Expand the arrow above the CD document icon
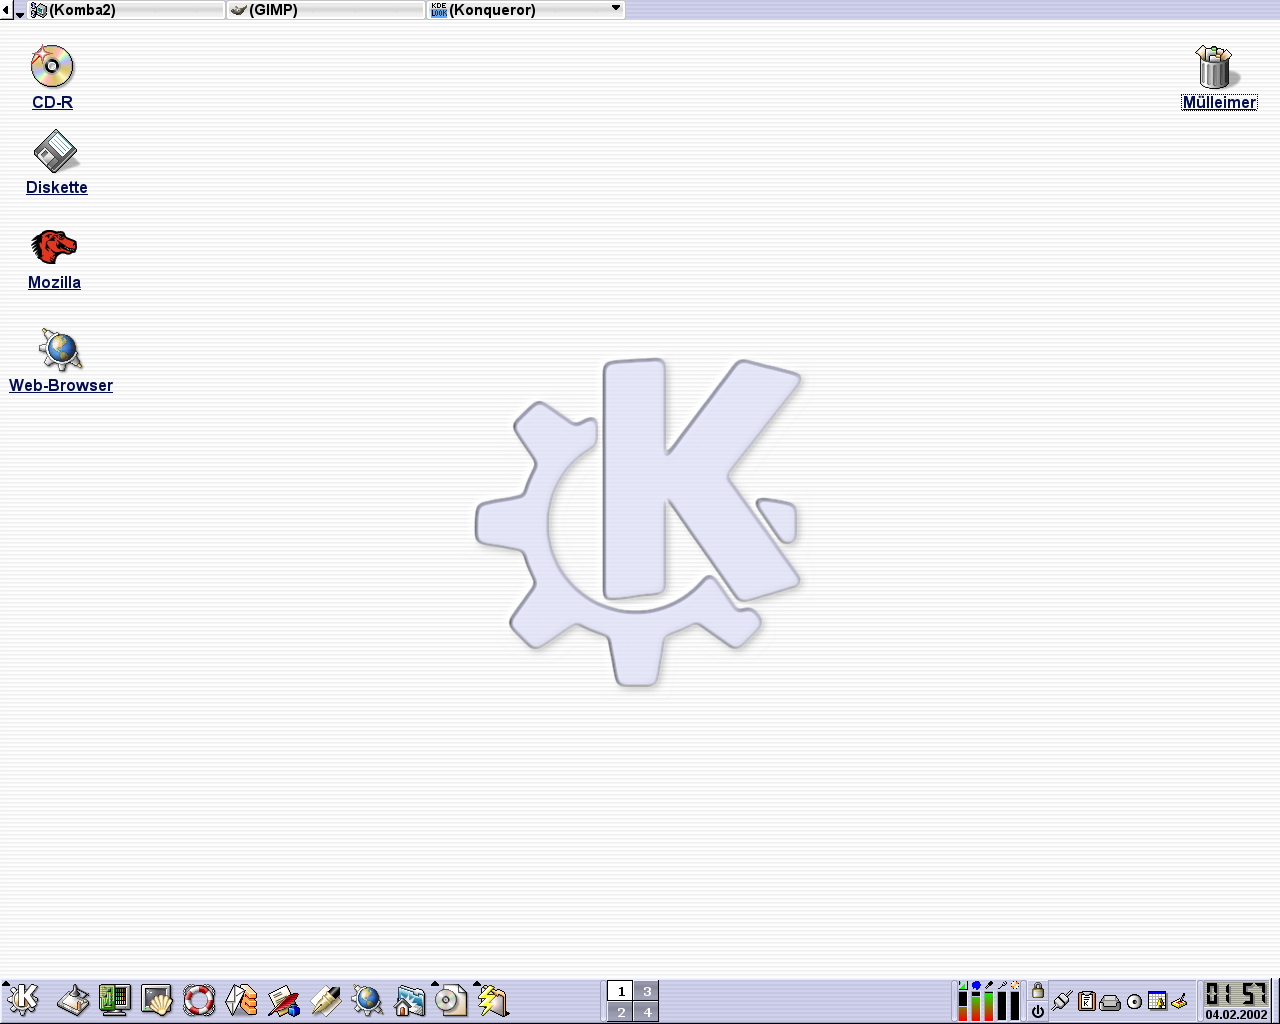This screenshot has width=1280, height=1024. (x=435, y=985)
